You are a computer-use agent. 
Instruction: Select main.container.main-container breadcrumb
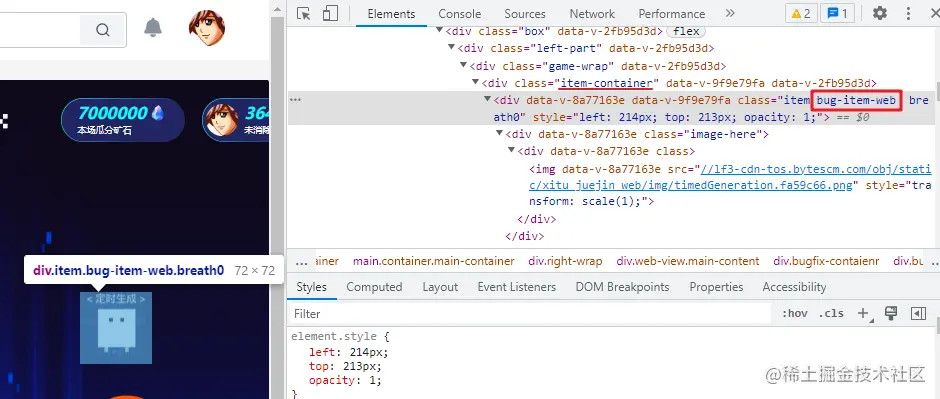433,261
